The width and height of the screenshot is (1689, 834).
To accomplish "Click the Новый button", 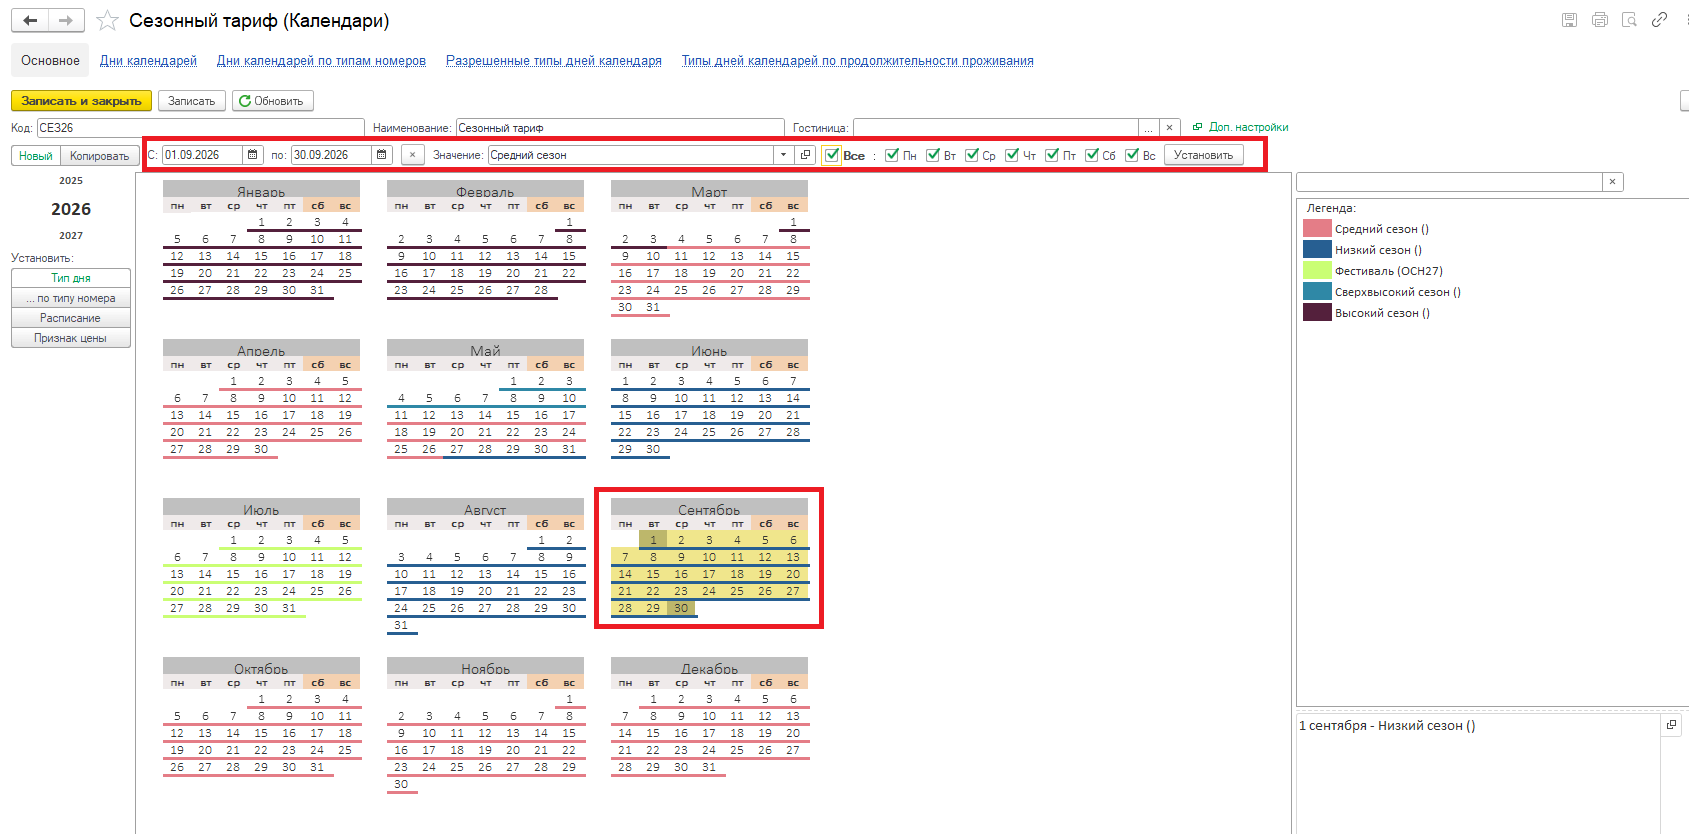I will 36,156.
